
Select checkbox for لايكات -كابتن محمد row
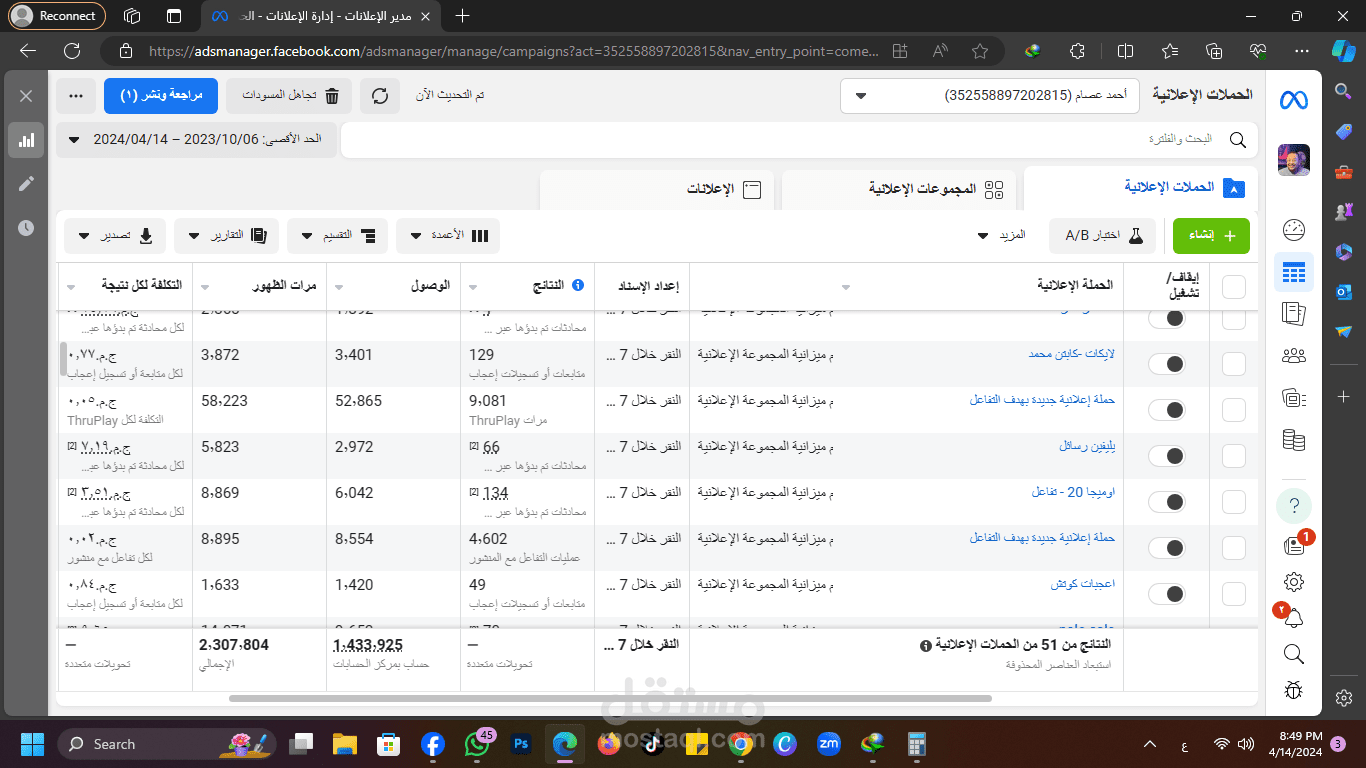(x=1234, y=363)
